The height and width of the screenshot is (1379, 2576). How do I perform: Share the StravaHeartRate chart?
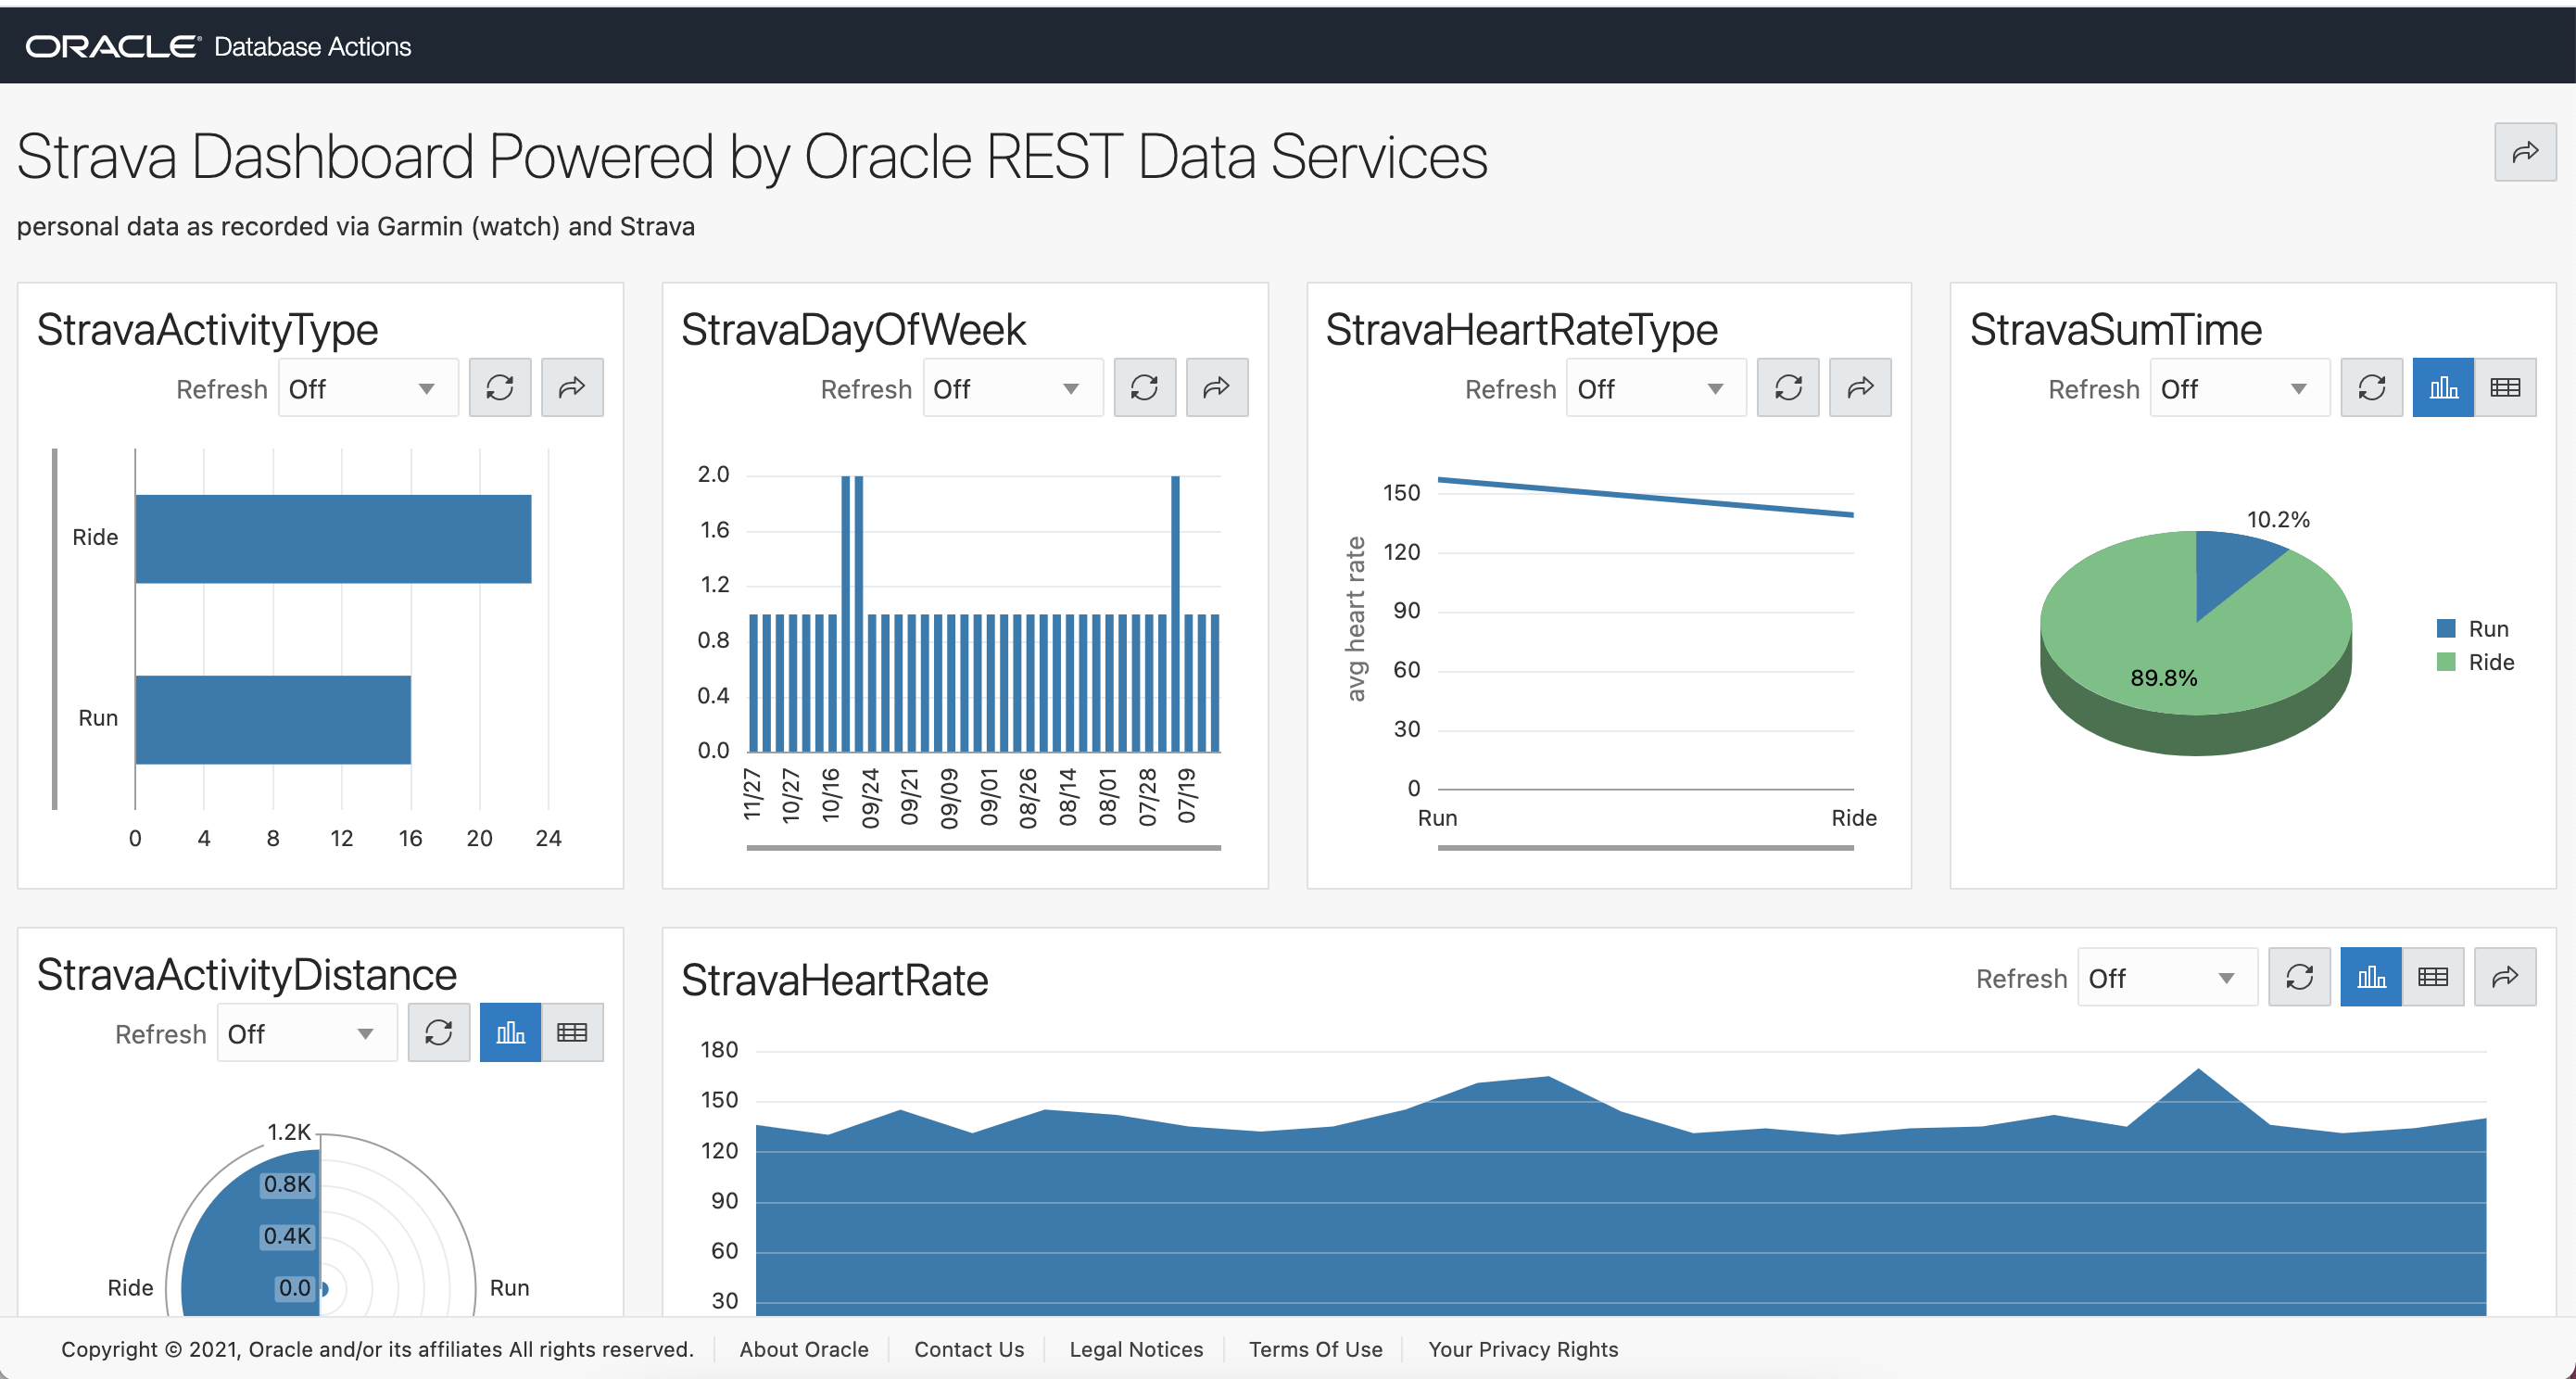point(2505,977)
